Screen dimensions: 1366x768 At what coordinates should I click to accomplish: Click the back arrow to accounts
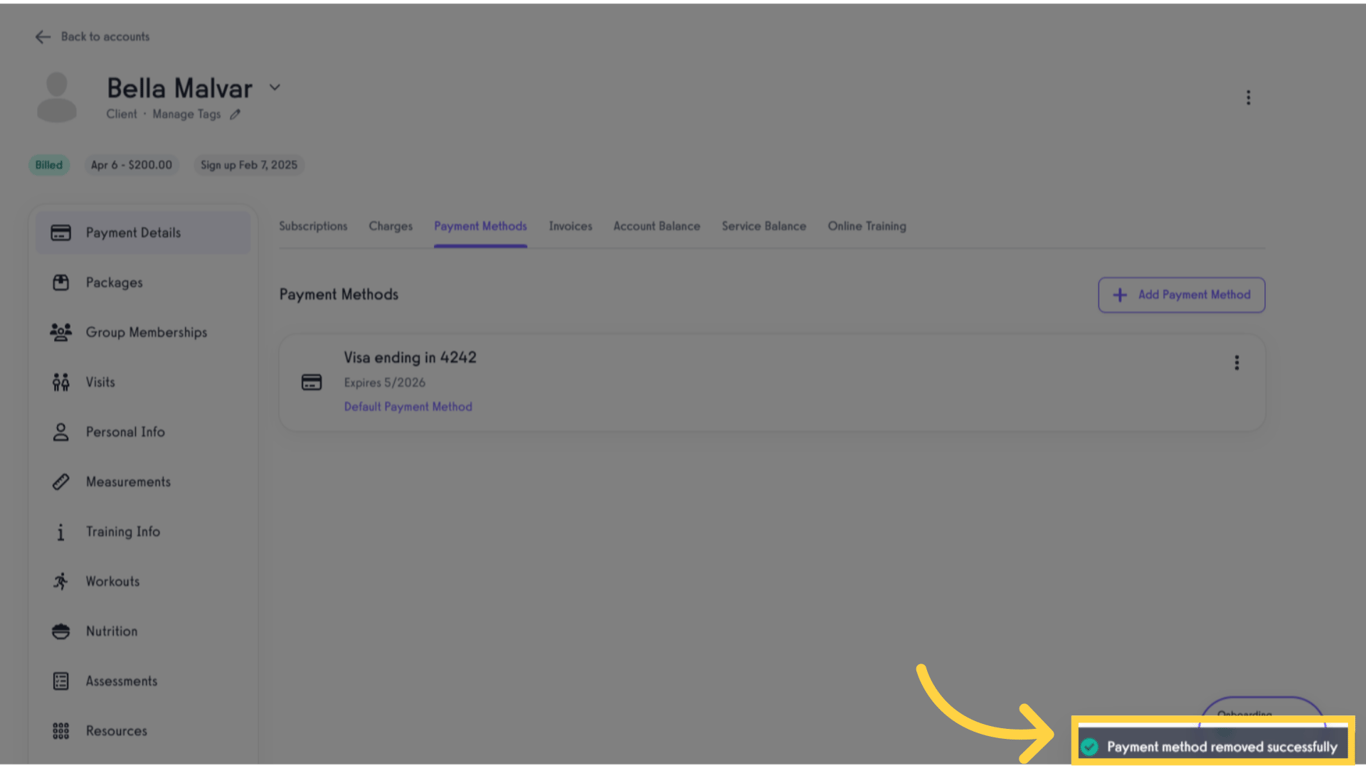tap(42, 36)
